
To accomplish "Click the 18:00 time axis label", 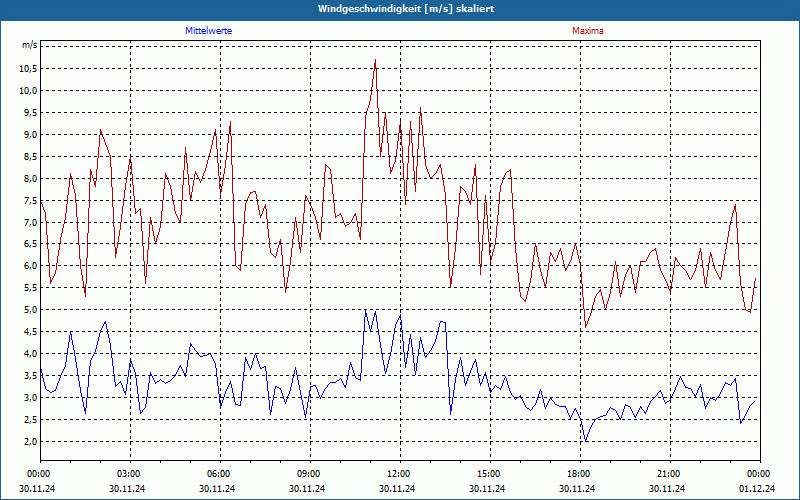I will click(580, 474).
